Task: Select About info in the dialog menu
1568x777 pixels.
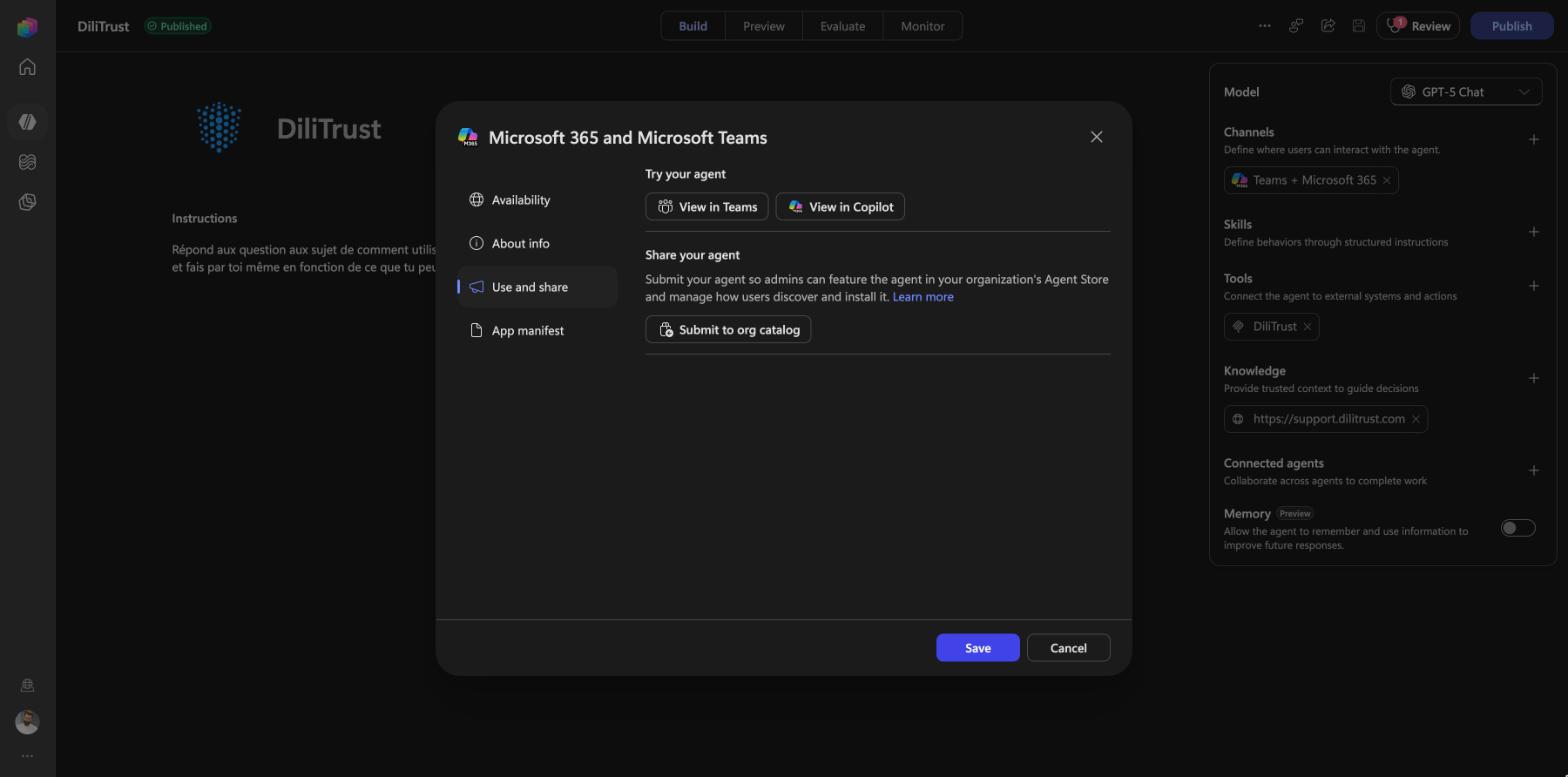Action: (x=537, y=243)
